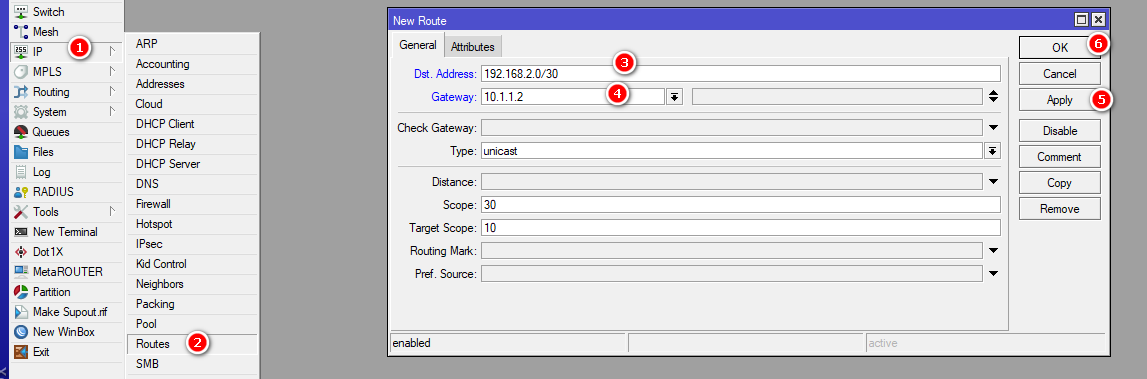Click the OK button
The image size is (1147, 379).
(1059, 48)
